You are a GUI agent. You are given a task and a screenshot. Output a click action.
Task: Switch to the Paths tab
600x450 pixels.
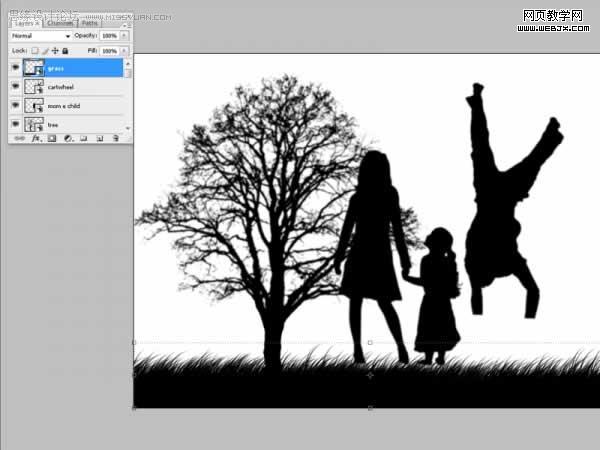[90, 23]
